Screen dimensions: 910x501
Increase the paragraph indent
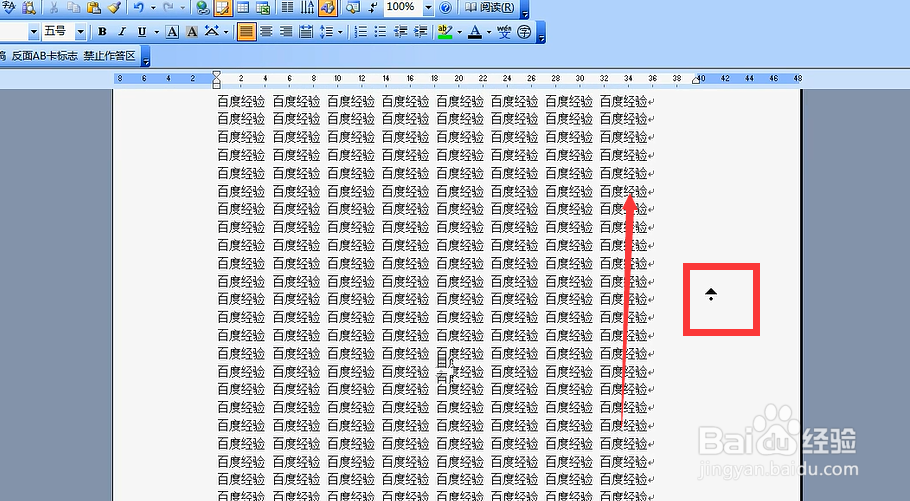420,31
